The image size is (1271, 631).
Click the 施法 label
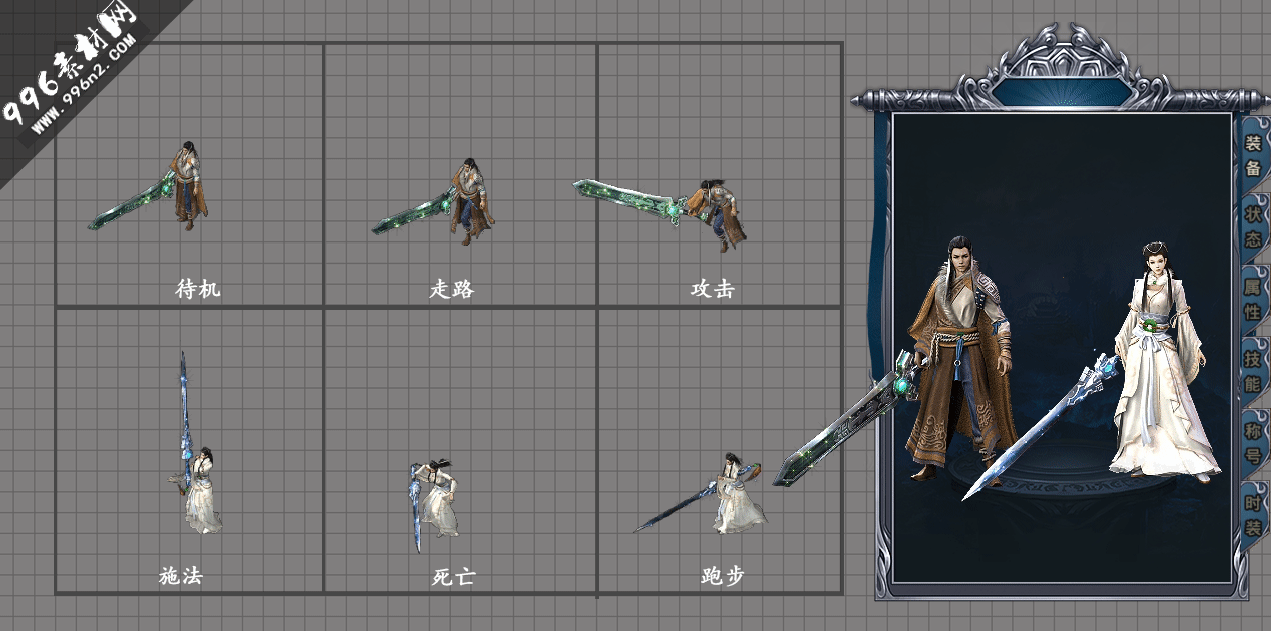(181, 576)
